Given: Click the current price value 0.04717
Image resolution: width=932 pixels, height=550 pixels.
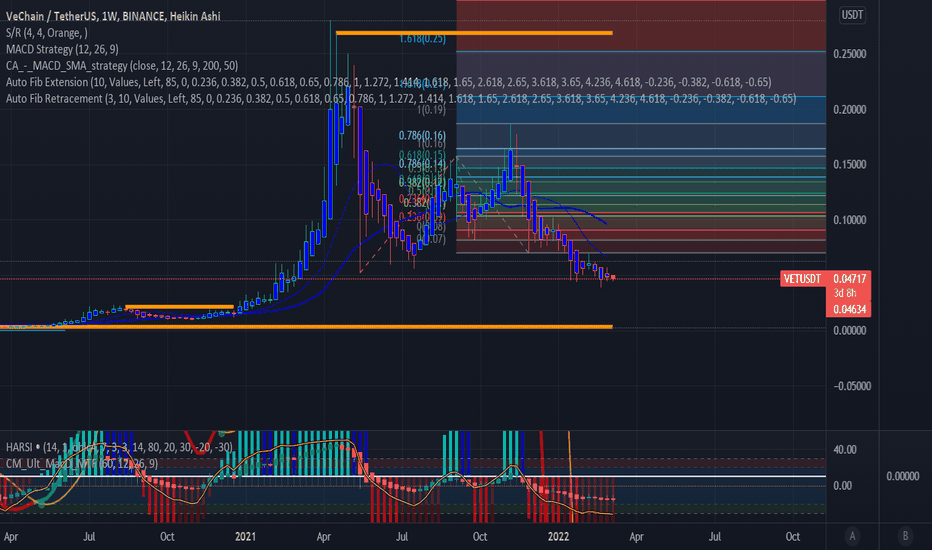Looking at the screenshot, I should [x=849, y=278].
